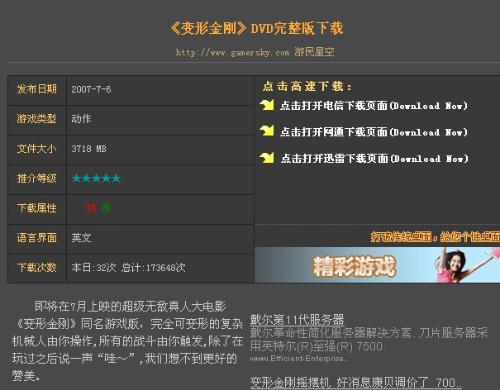Click the 戴尔革命性简化服务器解决方案 ad description

click(x=369, y=340)
